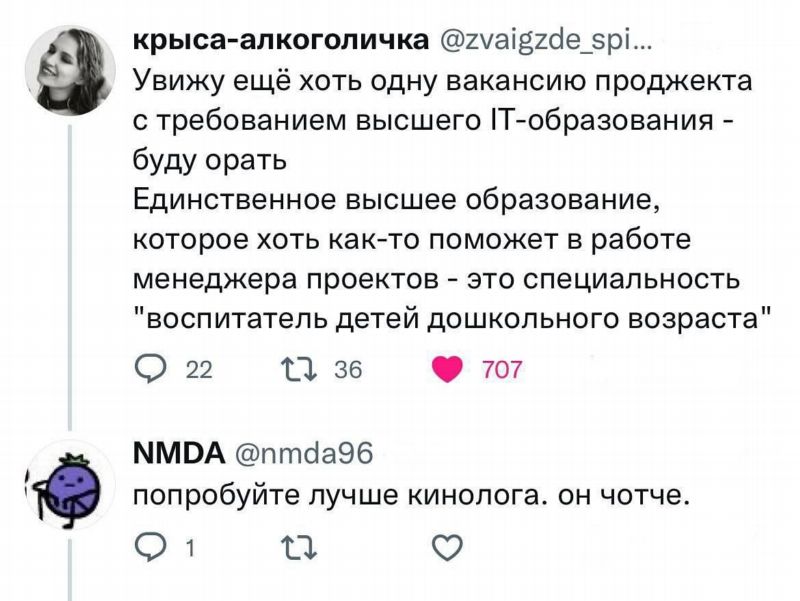This screenshot has width=800, height=601.
Task: Click the display name крыса-алкоголичка
Action: click(281, 40)
